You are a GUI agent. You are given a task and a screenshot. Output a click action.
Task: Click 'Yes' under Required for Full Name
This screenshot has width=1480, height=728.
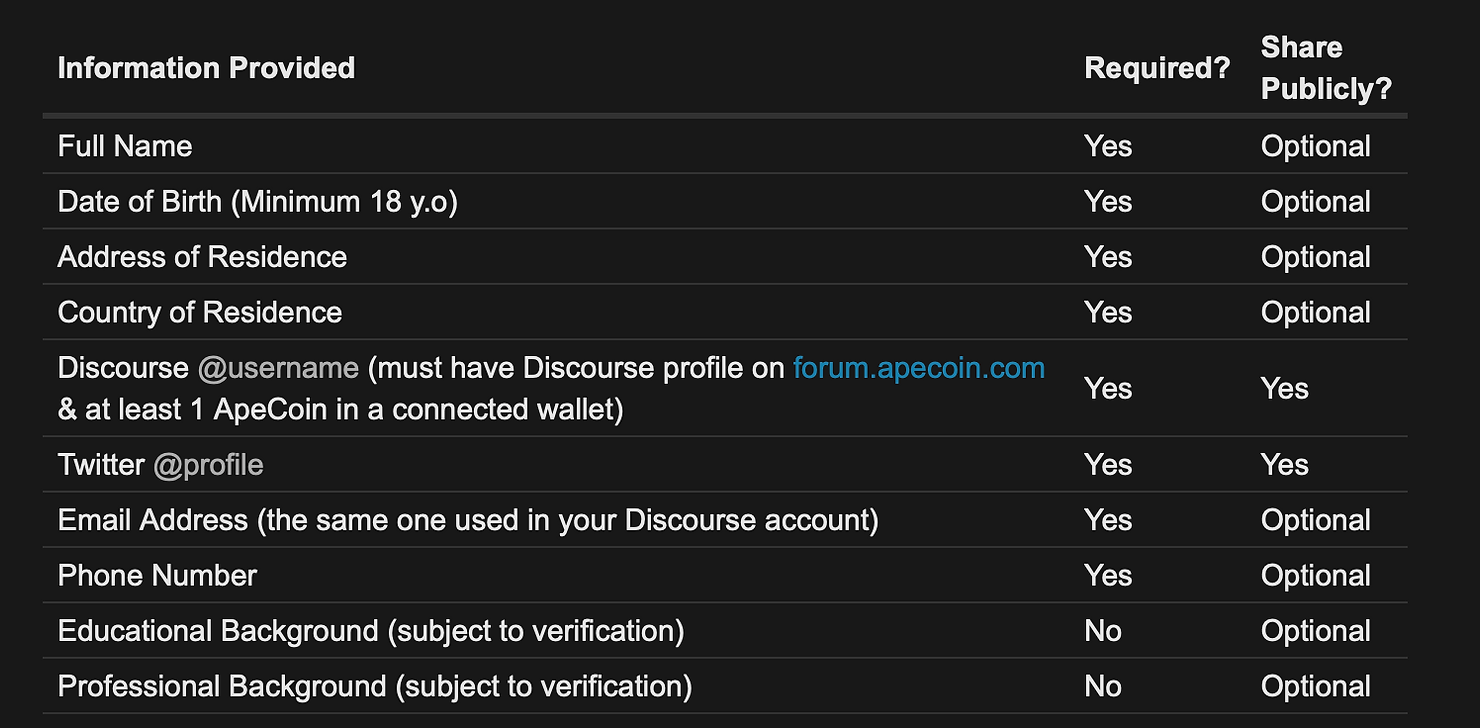click(1108, 146)
